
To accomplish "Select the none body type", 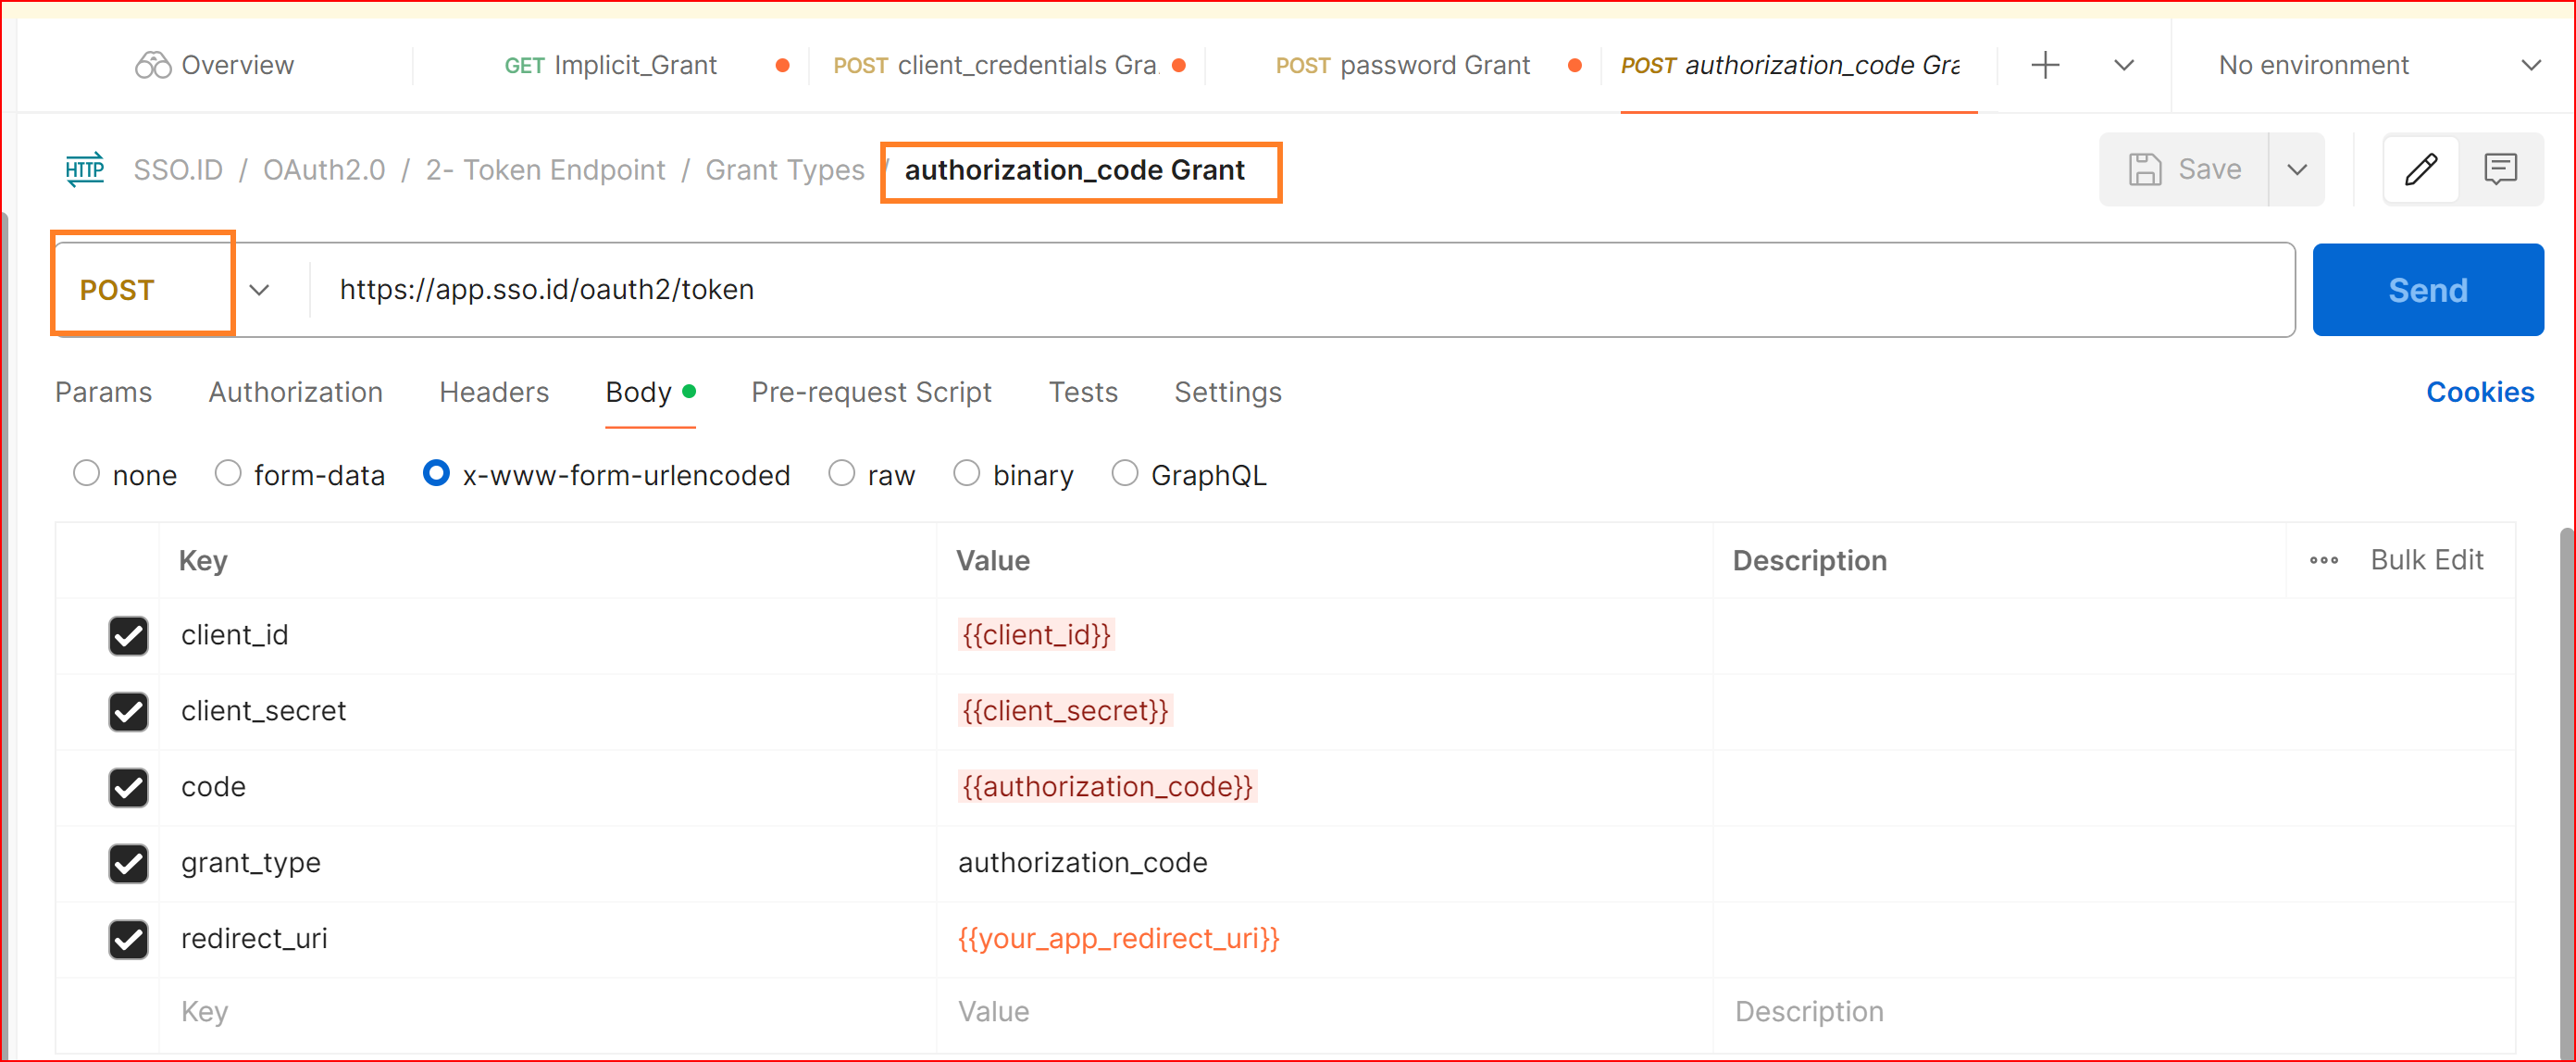I will point(87,473).
